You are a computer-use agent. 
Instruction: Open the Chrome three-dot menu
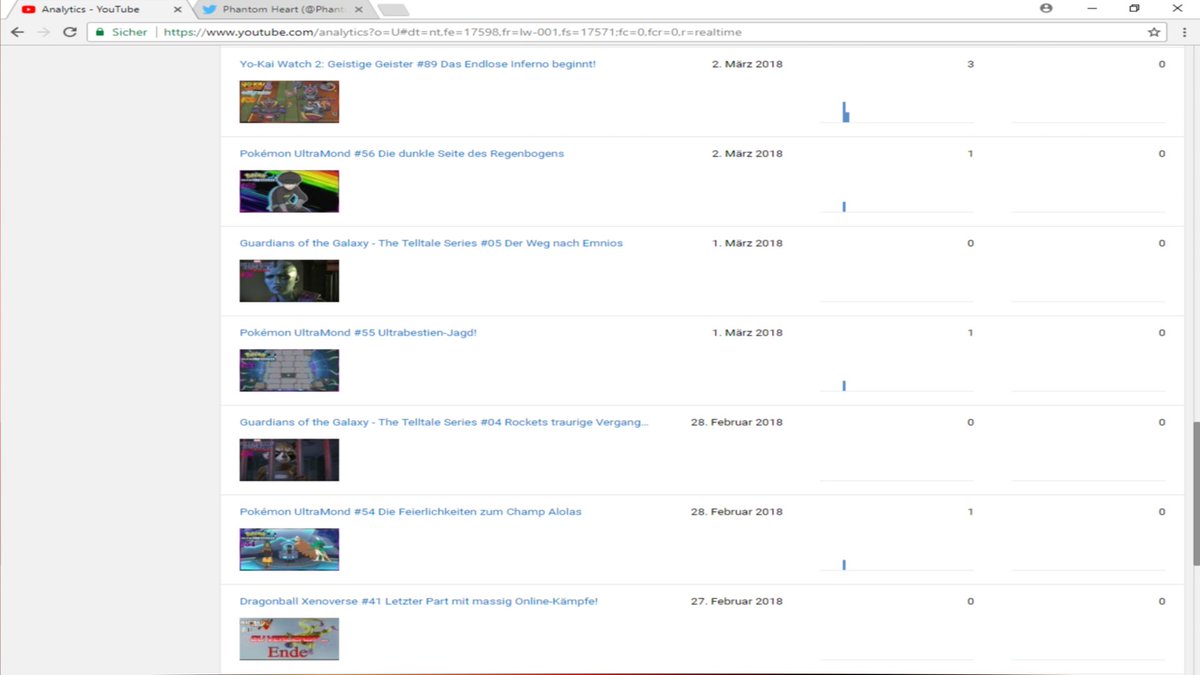coord(1184,32)
